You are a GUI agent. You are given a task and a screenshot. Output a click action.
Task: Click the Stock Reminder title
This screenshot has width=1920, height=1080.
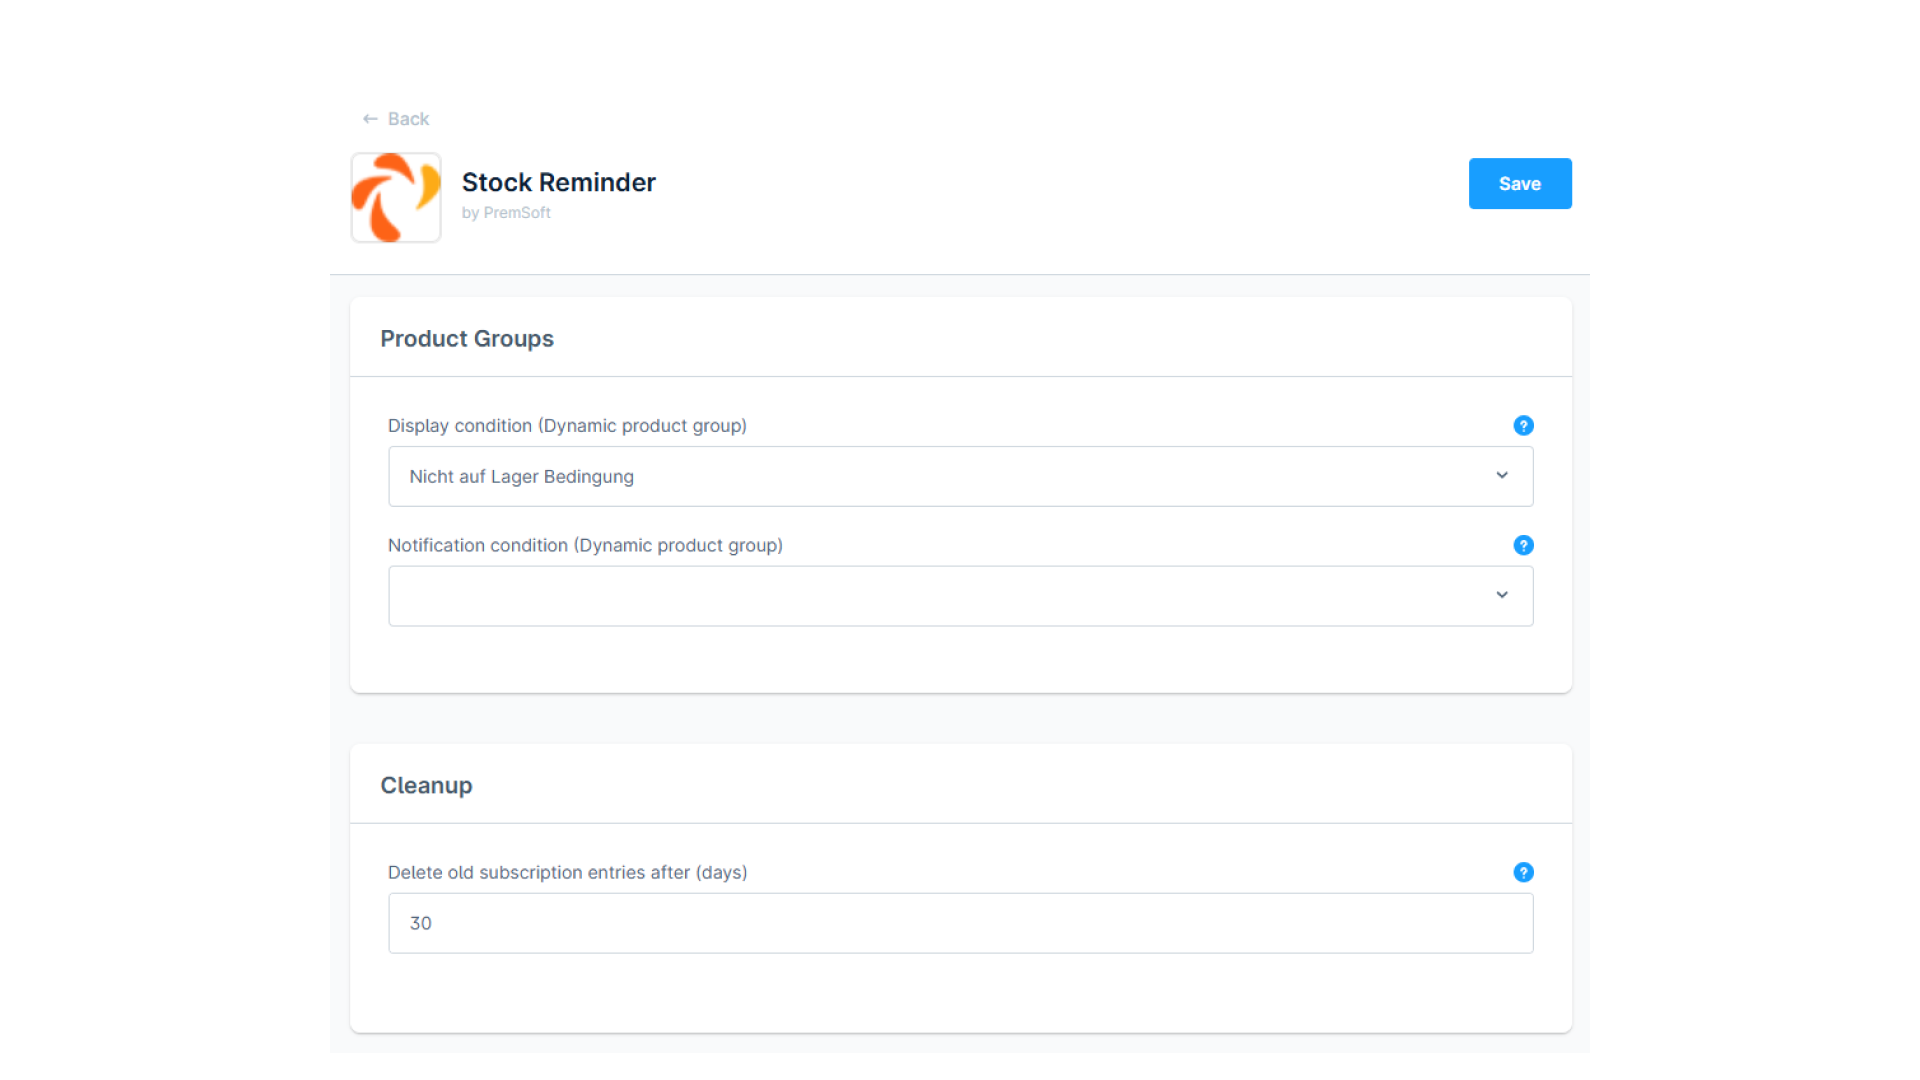[558, 183]
